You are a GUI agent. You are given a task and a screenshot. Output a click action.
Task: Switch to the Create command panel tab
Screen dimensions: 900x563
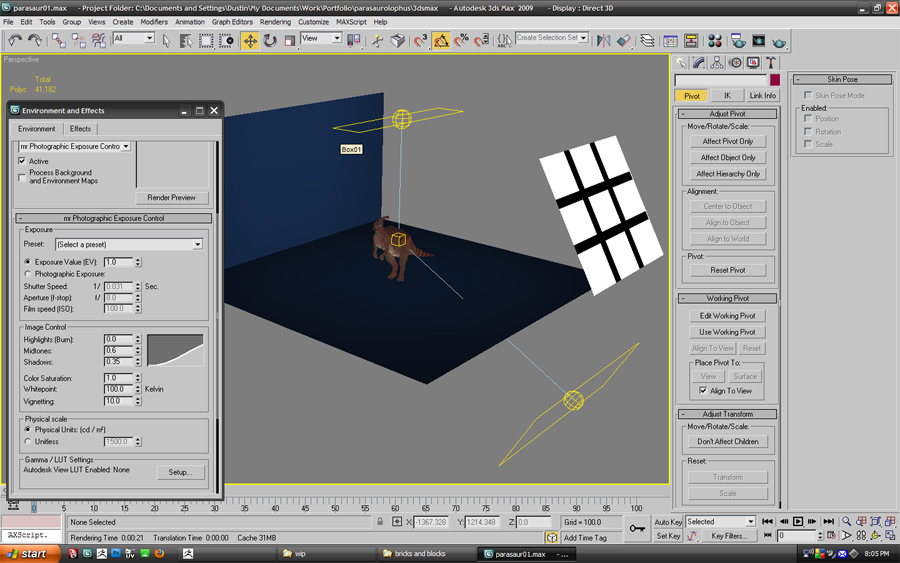pyautogui.click(x=681, y=63)
